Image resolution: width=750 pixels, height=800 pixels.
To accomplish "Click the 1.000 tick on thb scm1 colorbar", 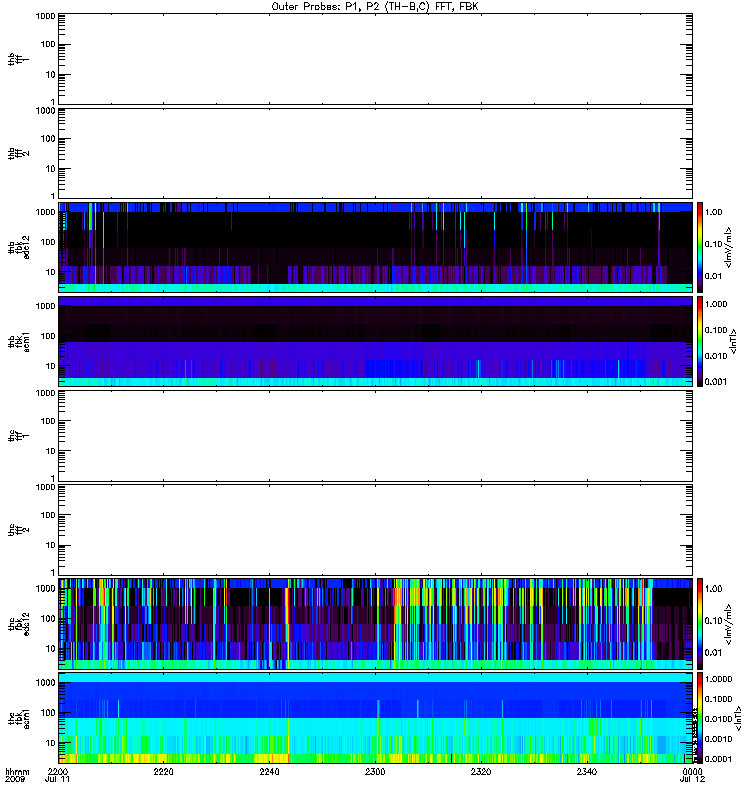I will (x=716, y=304).
